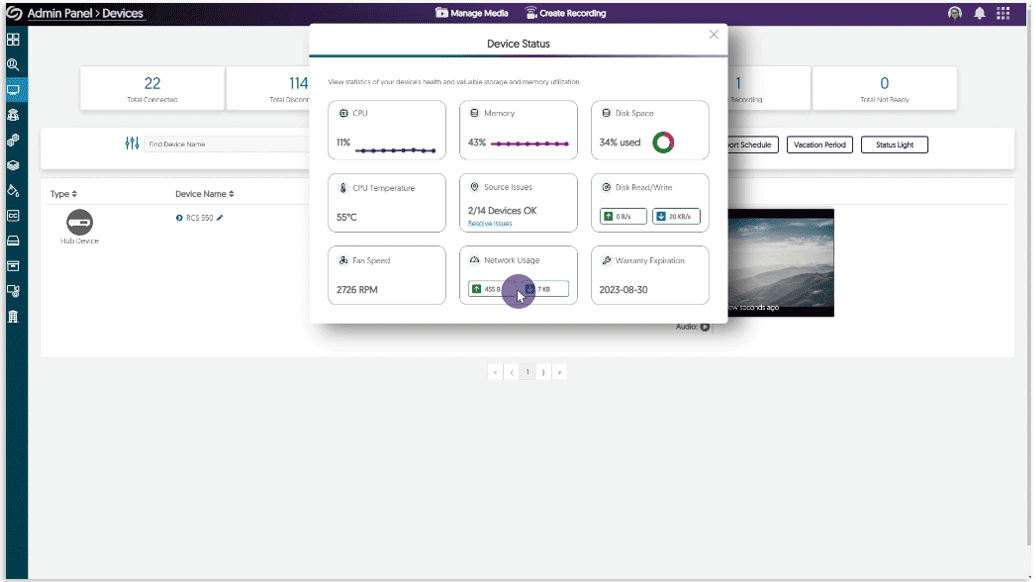The height and width of the screenshot is (582, 1036).
Task: Click the Disk Space usage donut chart
Action: (x=662, y=143)
